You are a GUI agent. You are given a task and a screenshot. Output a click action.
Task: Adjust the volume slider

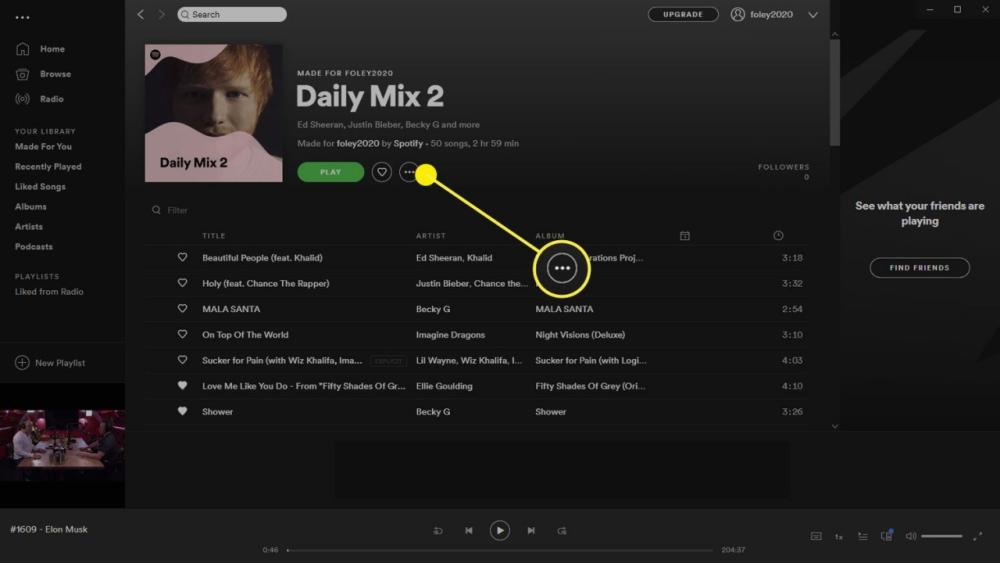click(941, 536)
